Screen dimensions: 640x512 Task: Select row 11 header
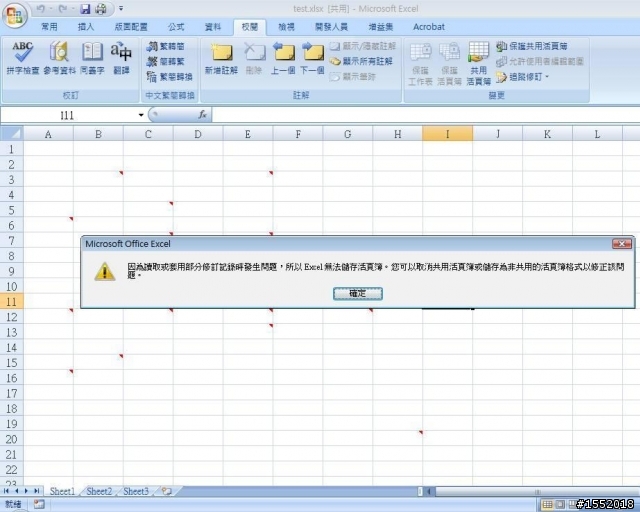(12, 301)
